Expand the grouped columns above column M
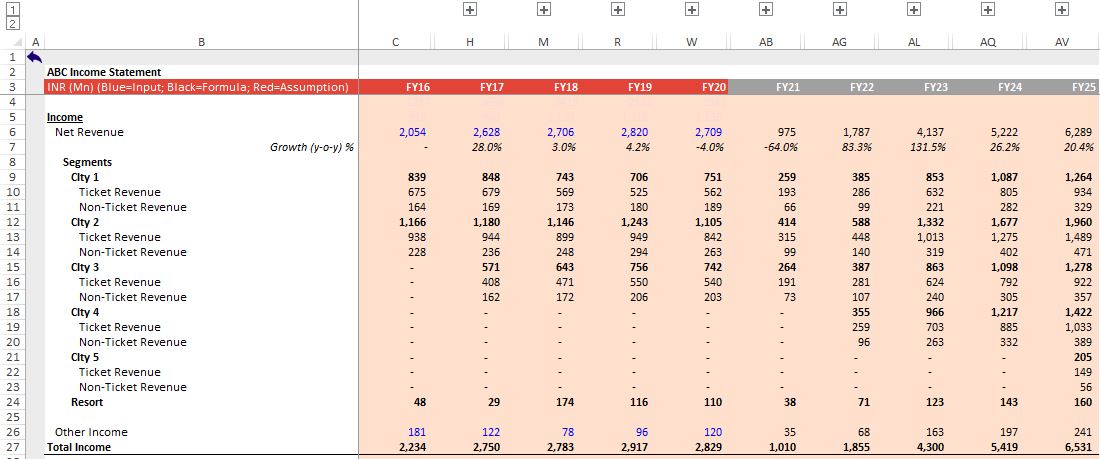 point(544,9)
